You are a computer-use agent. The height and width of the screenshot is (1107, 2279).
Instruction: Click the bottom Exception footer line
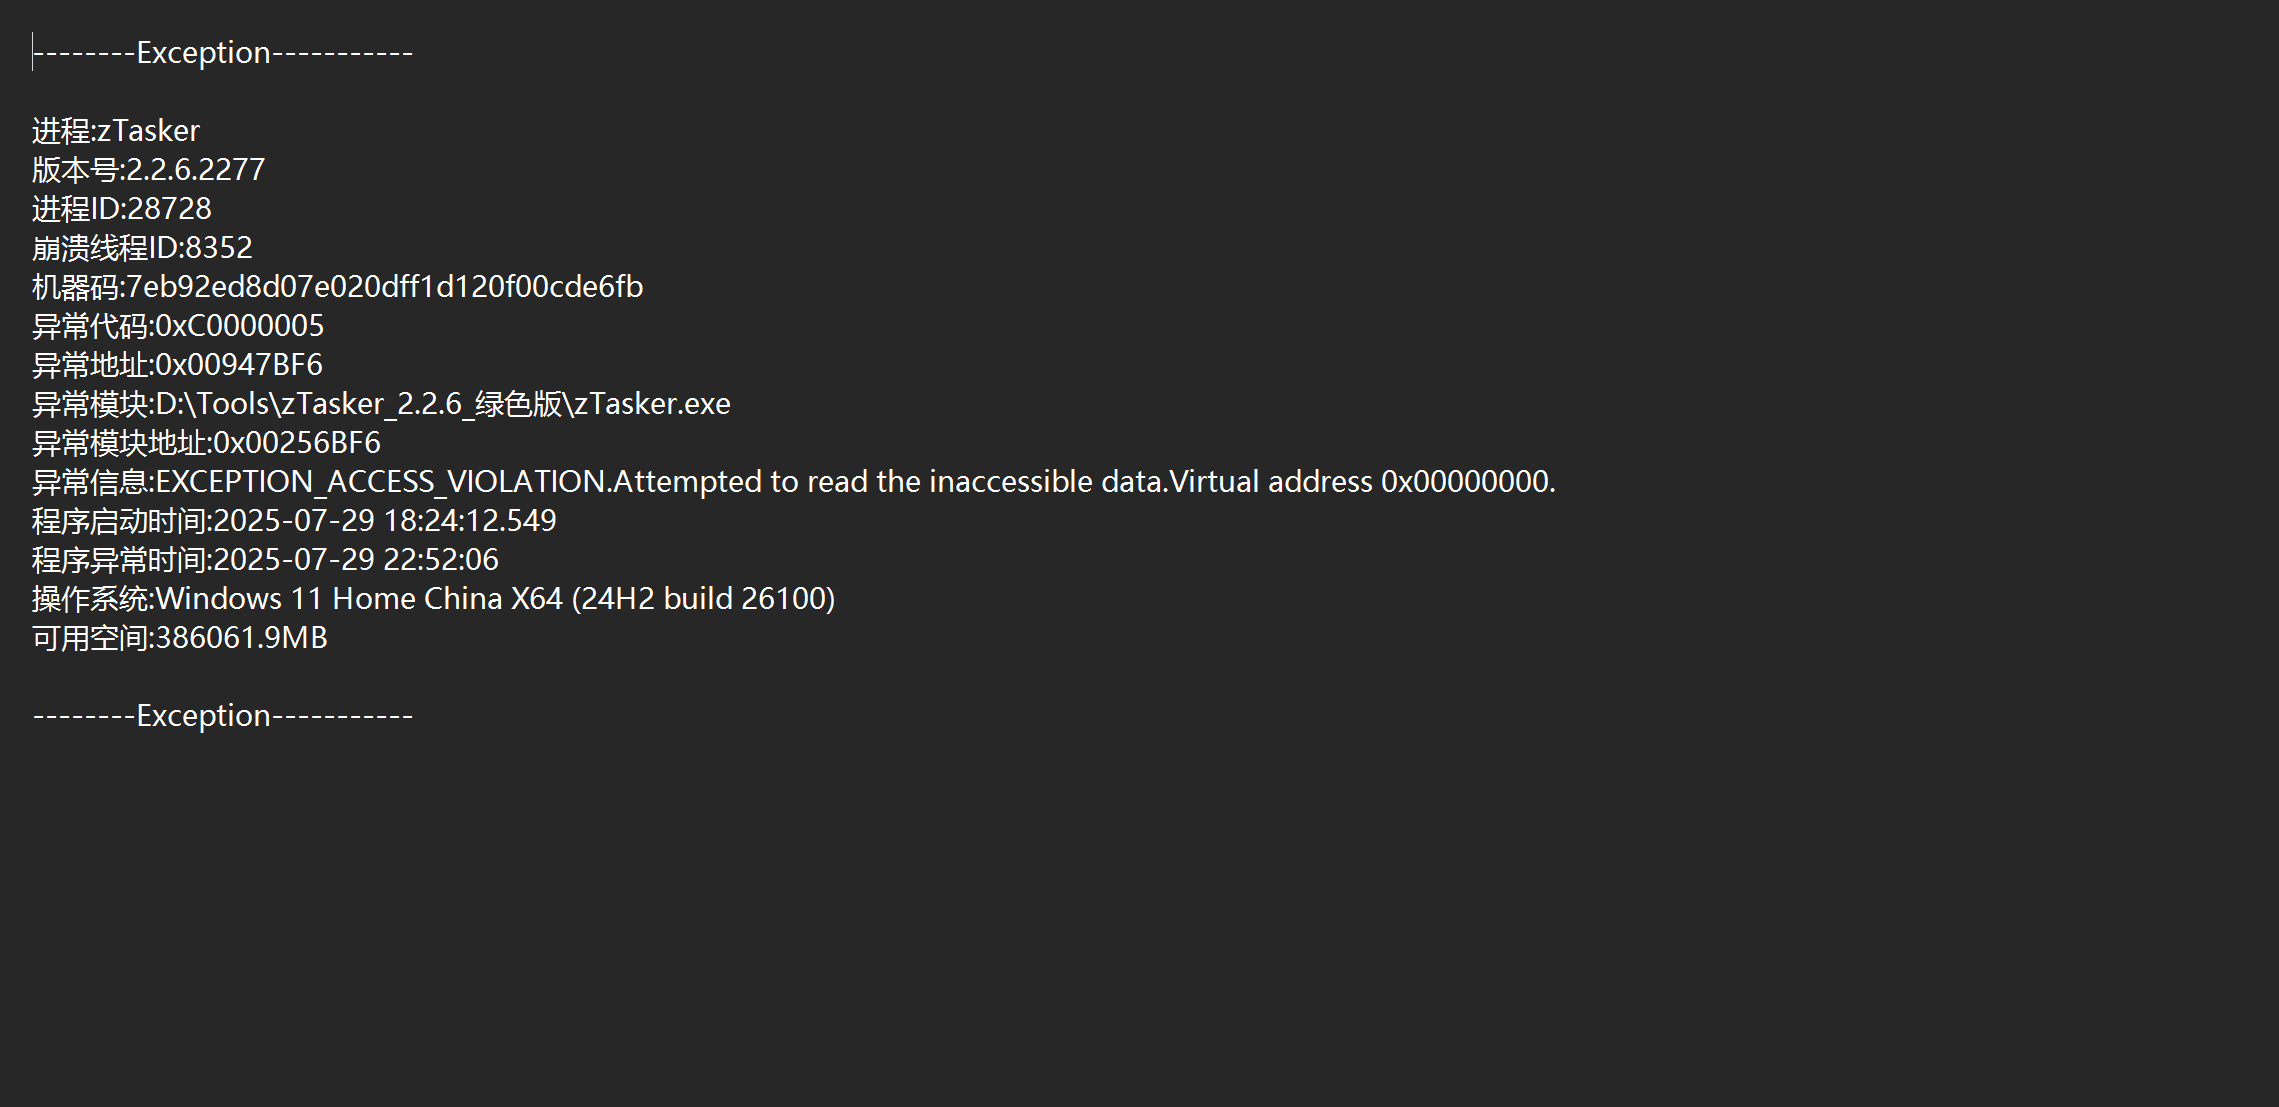click(x=223, y=715)
